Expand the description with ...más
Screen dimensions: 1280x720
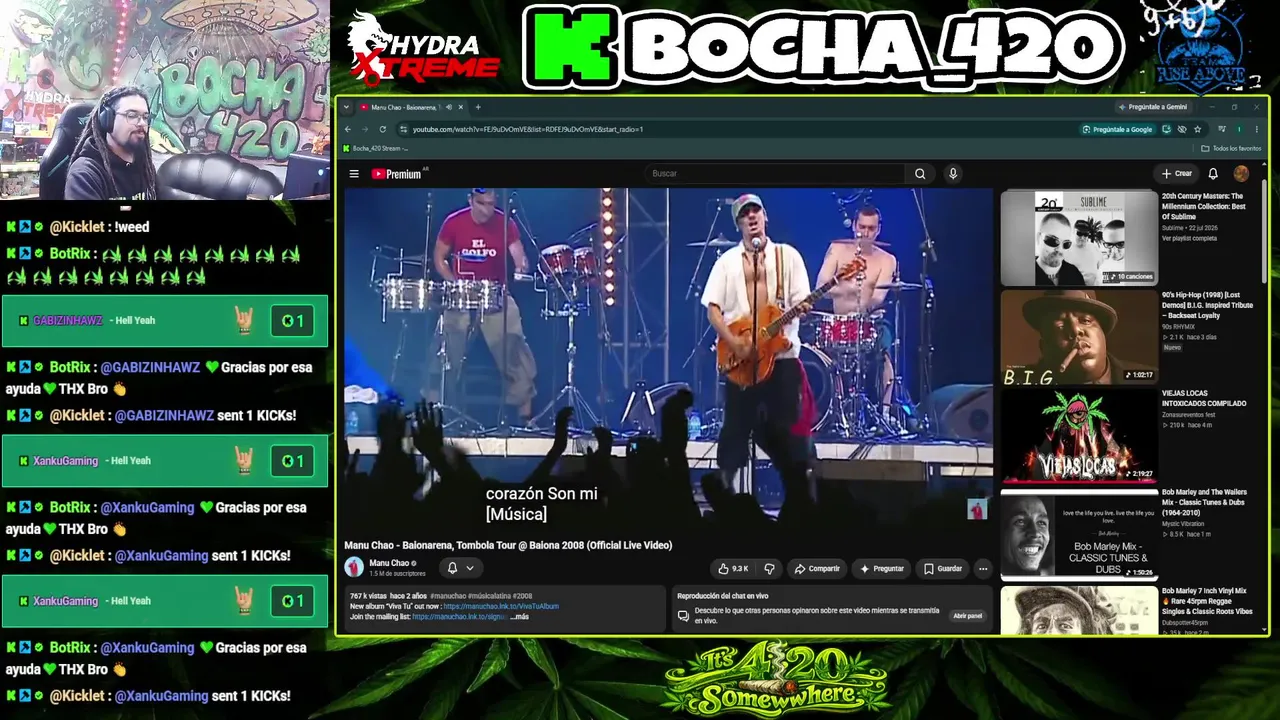(519, 617)
